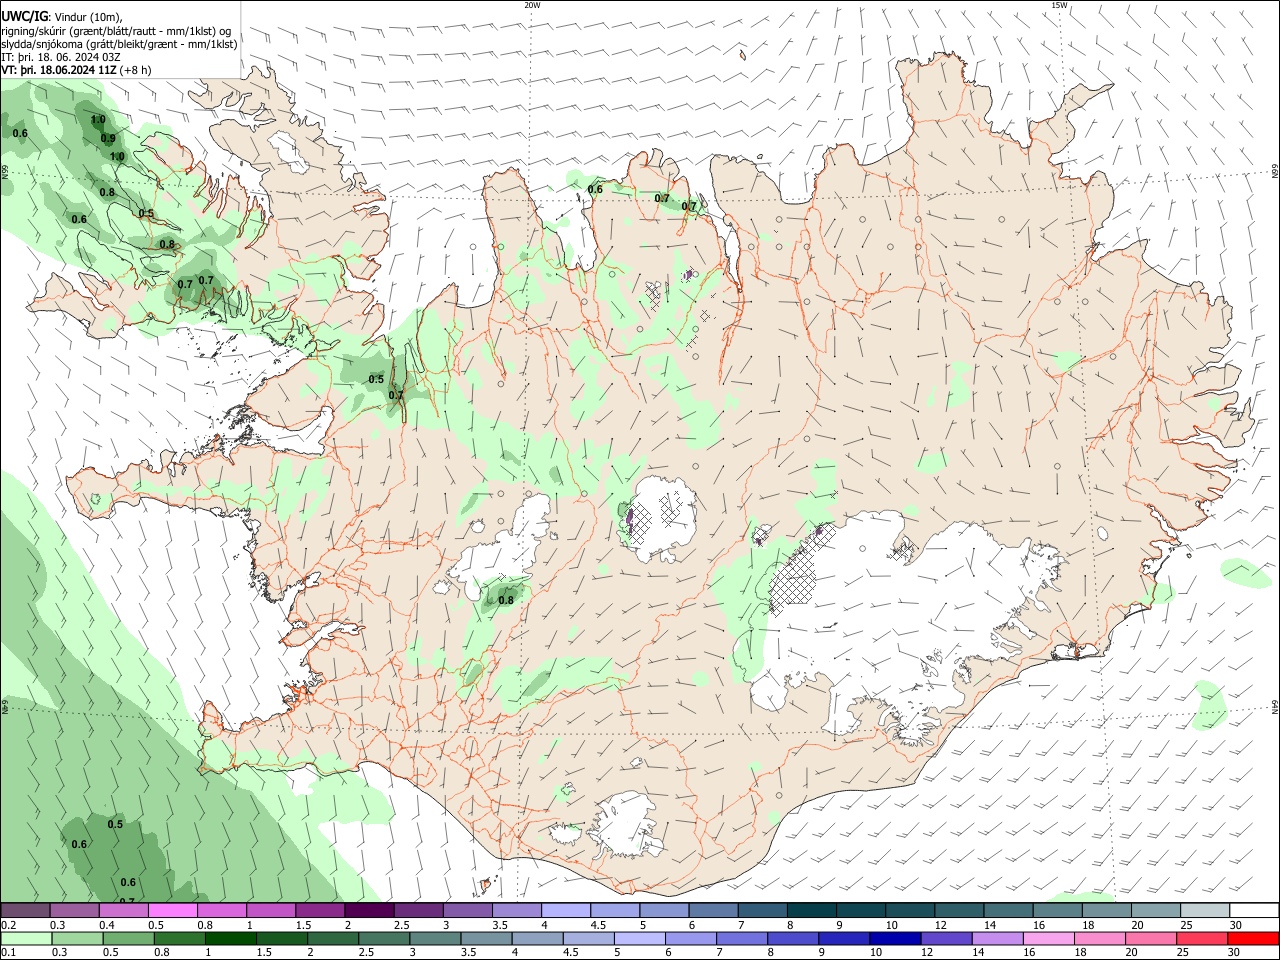1280x960 pixels.
Task: Pick the lower-row swatch between 20 and 25
Action: pos(1150,938)
